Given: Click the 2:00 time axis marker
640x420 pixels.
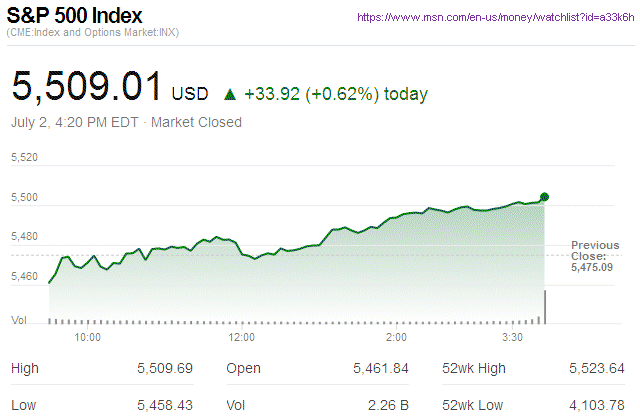Looking at the screenshot, I should [x=397, y=338].
